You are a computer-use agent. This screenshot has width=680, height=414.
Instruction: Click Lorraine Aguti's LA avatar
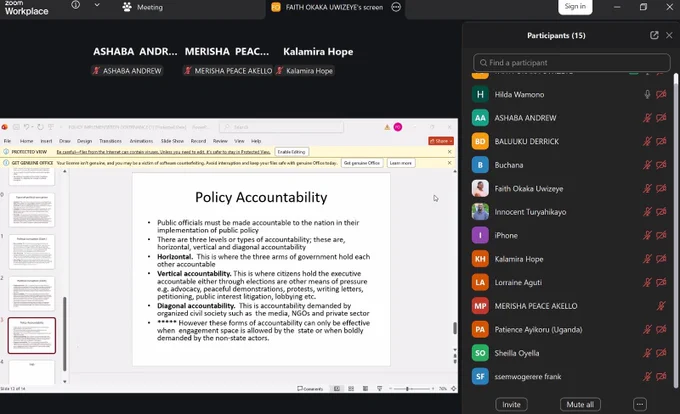coord(480,282)
